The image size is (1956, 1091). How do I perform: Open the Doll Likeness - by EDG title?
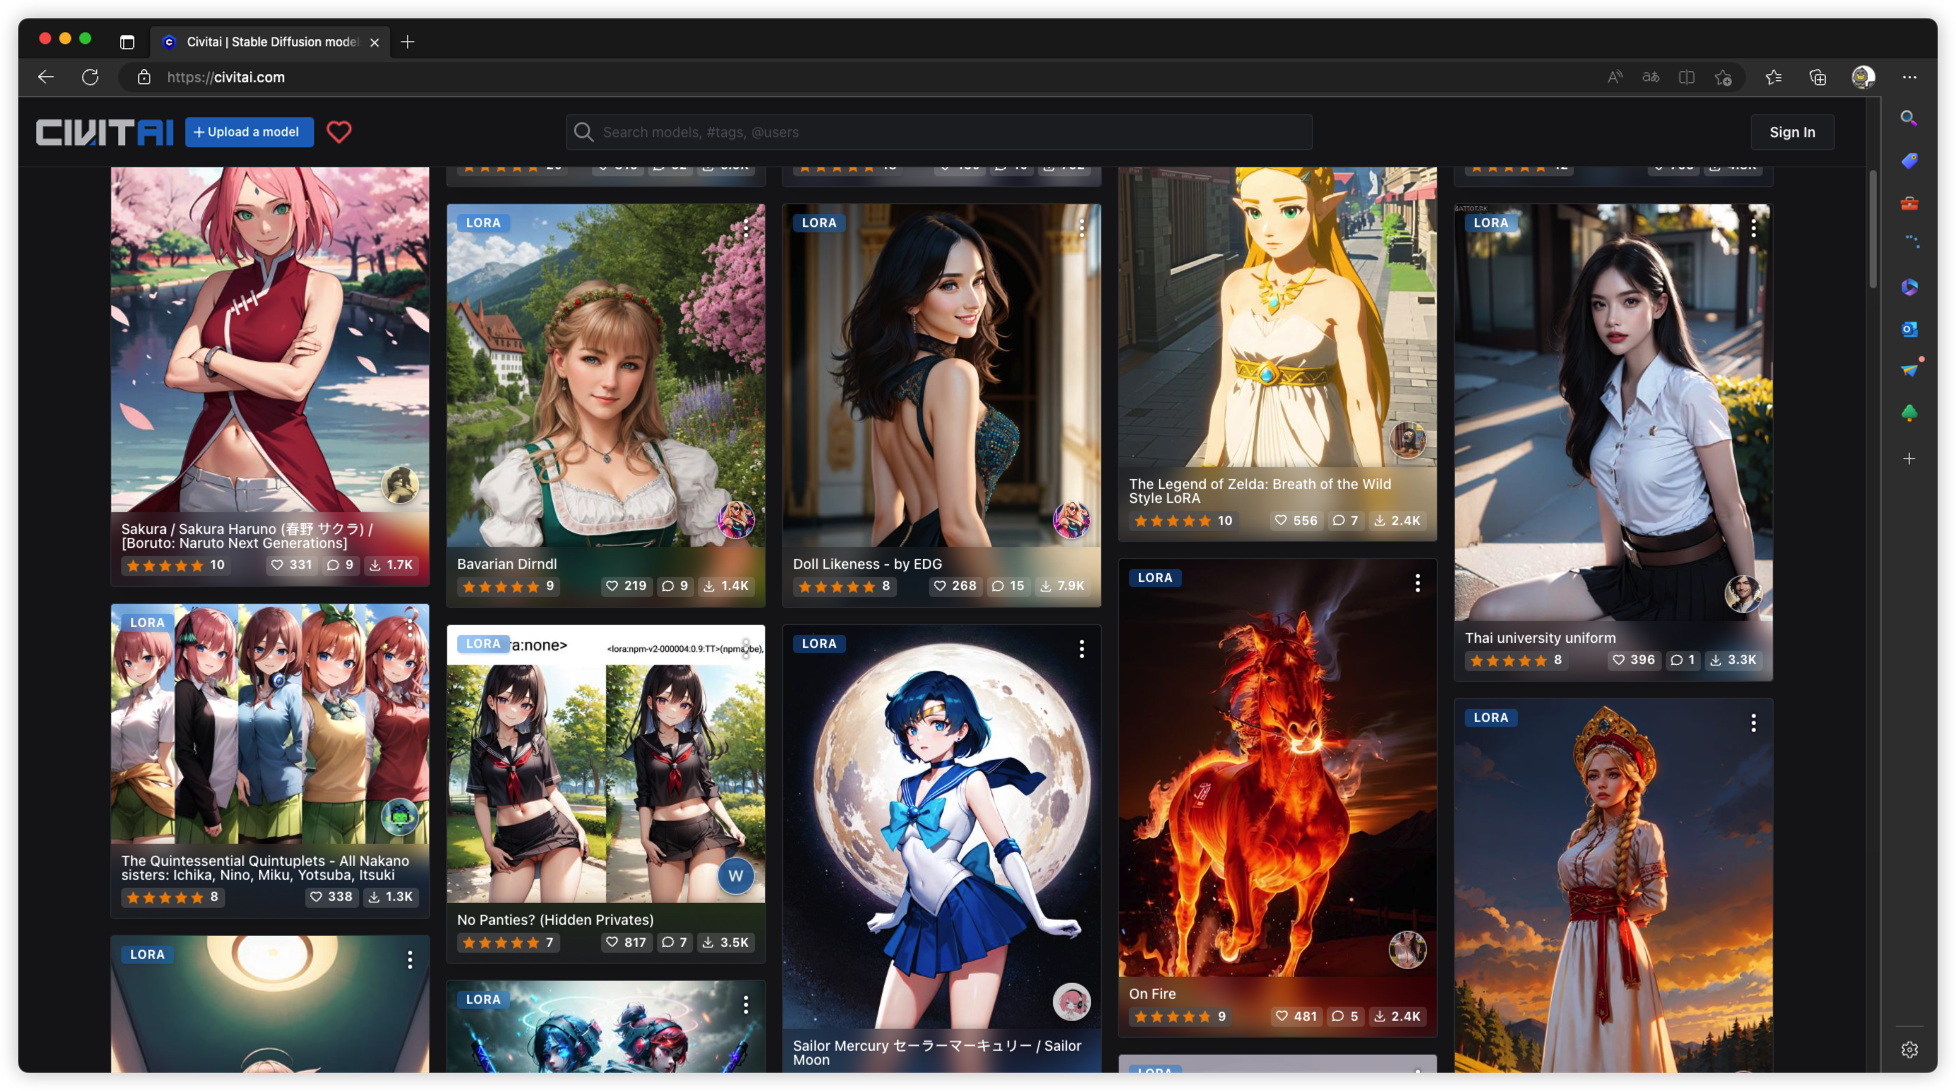pyautogui.click(x=867, y=564)
